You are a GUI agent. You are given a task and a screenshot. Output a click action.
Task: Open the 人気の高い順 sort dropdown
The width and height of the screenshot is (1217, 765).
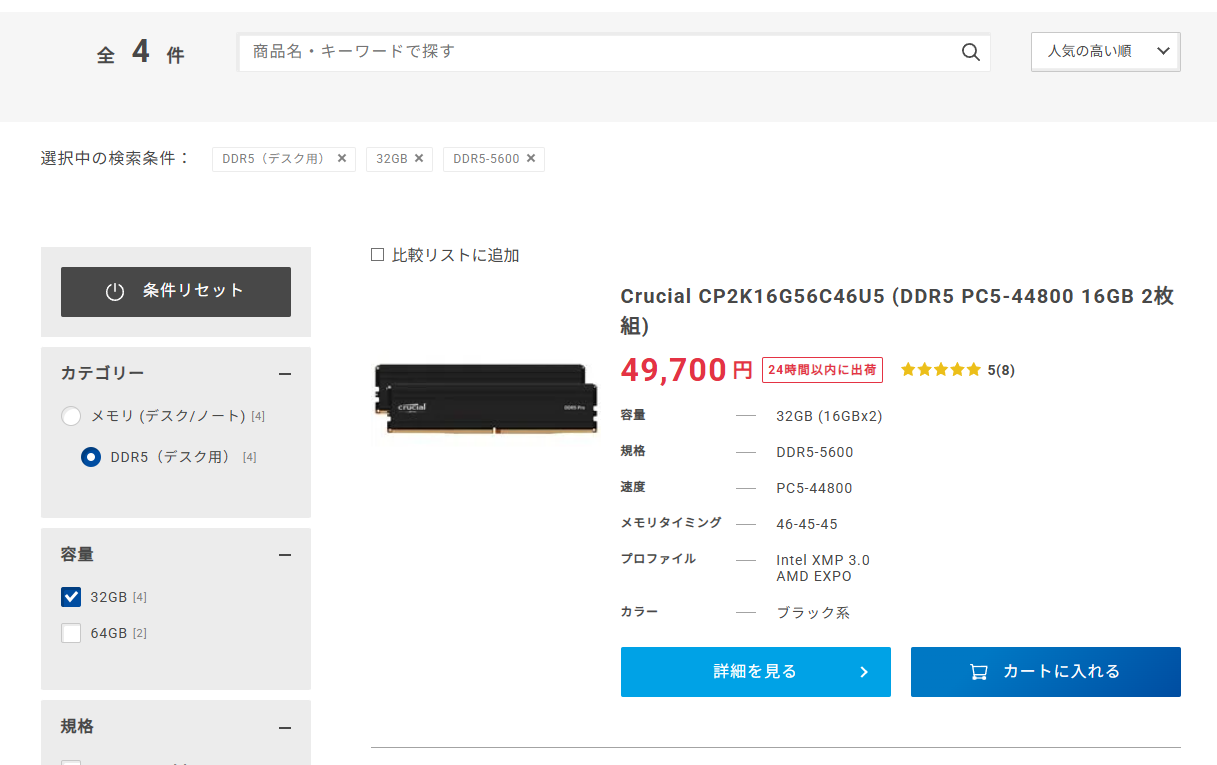[x=1105, y=51]
